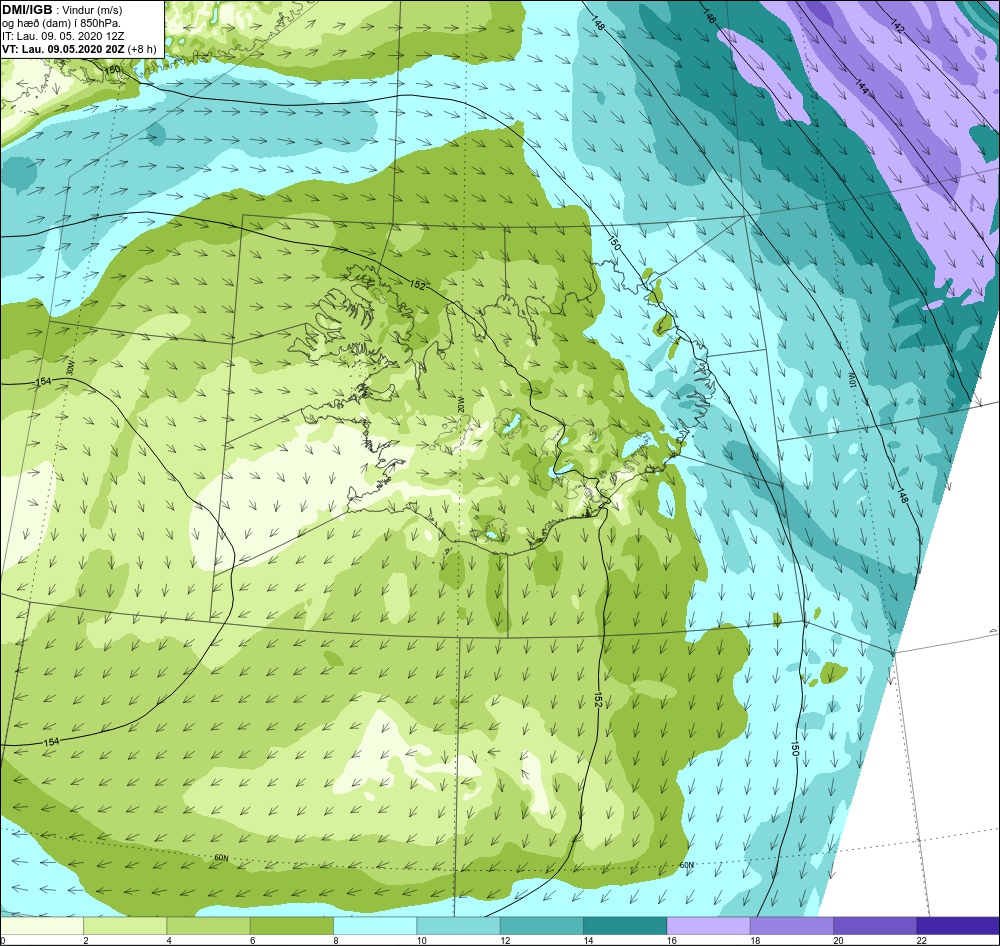Choose the darkest legend swatch above 22 m/s
The image size is (1000, 946).
click(958, 926)
